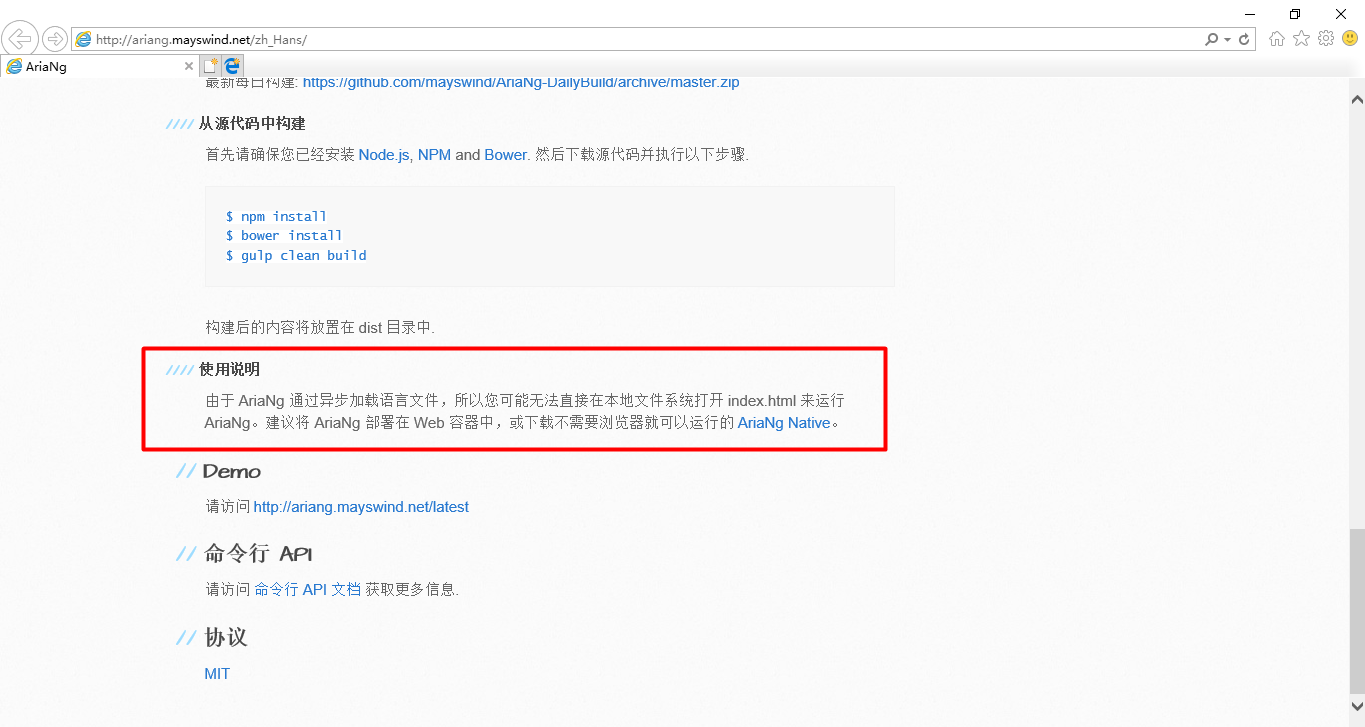Click text 构建后的内容将放置在 dist 目录中
Screen dimensions: 1365x727
(320, 327)
